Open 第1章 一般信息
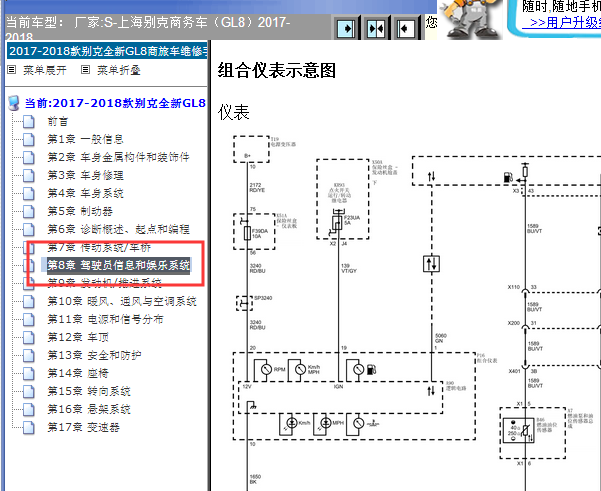The height and width of the screenshot is (491, 601). (x=85, y=139)
